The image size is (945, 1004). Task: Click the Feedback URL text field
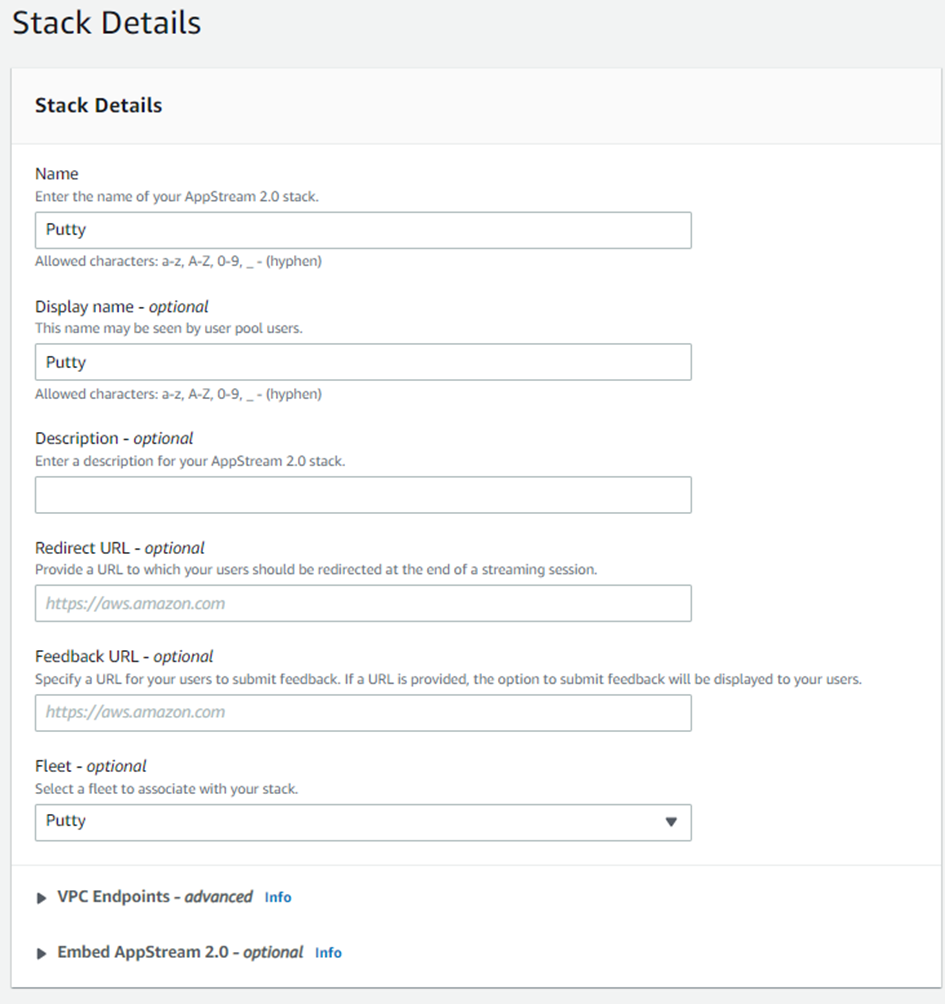[362, 713]
